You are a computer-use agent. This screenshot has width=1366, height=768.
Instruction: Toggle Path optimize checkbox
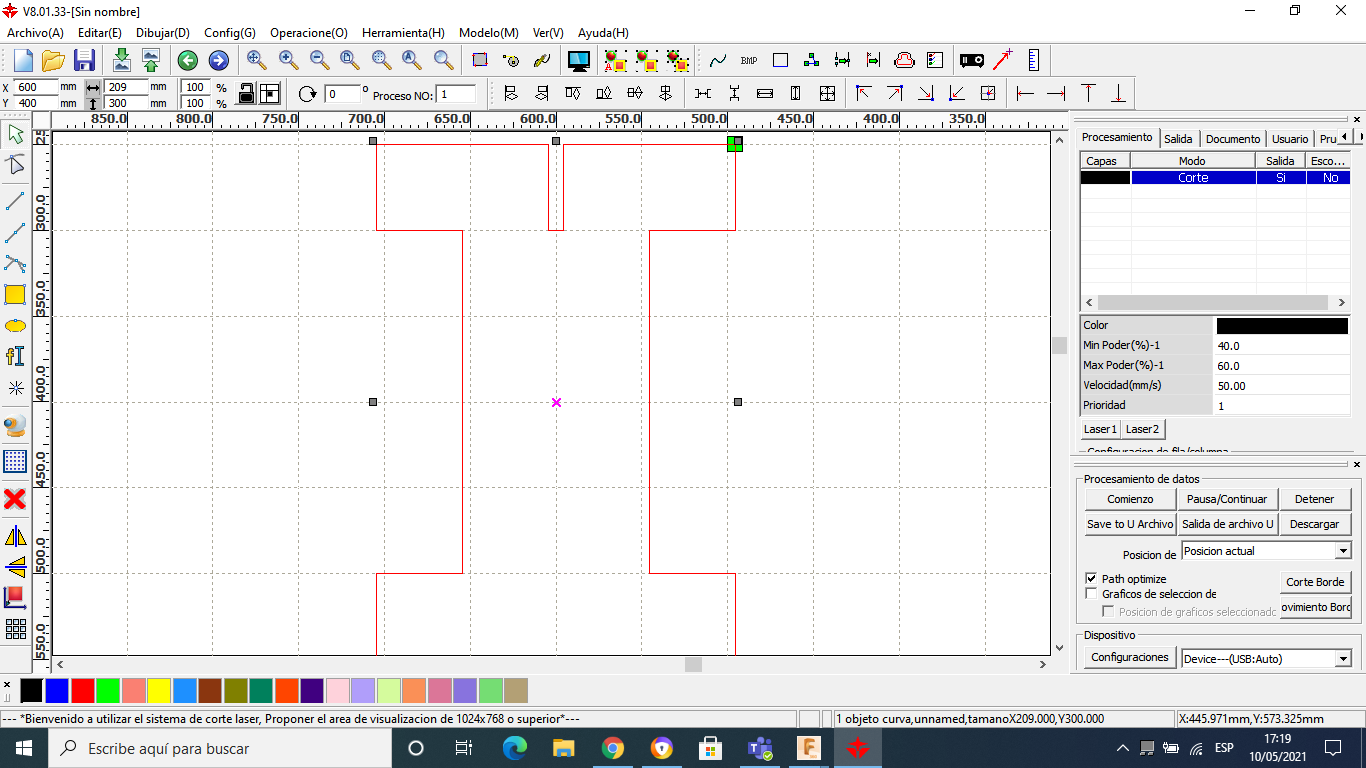coord(1092,579)
